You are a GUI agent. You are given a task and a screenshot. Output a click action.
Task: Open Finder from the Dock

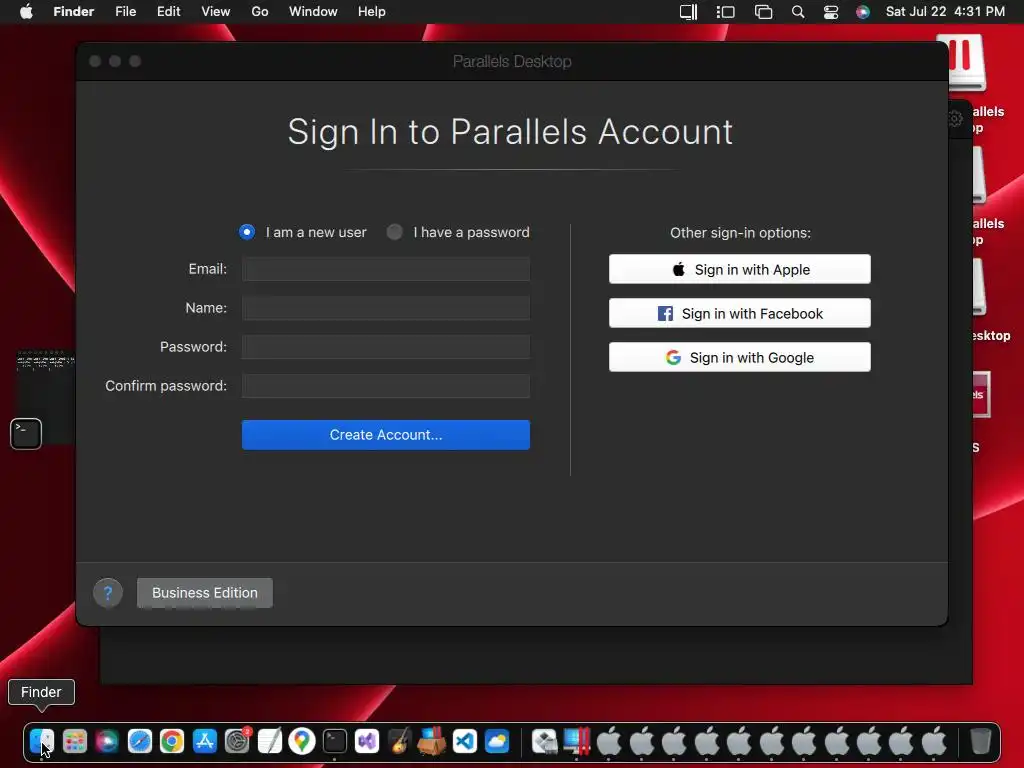coord(42,741)
